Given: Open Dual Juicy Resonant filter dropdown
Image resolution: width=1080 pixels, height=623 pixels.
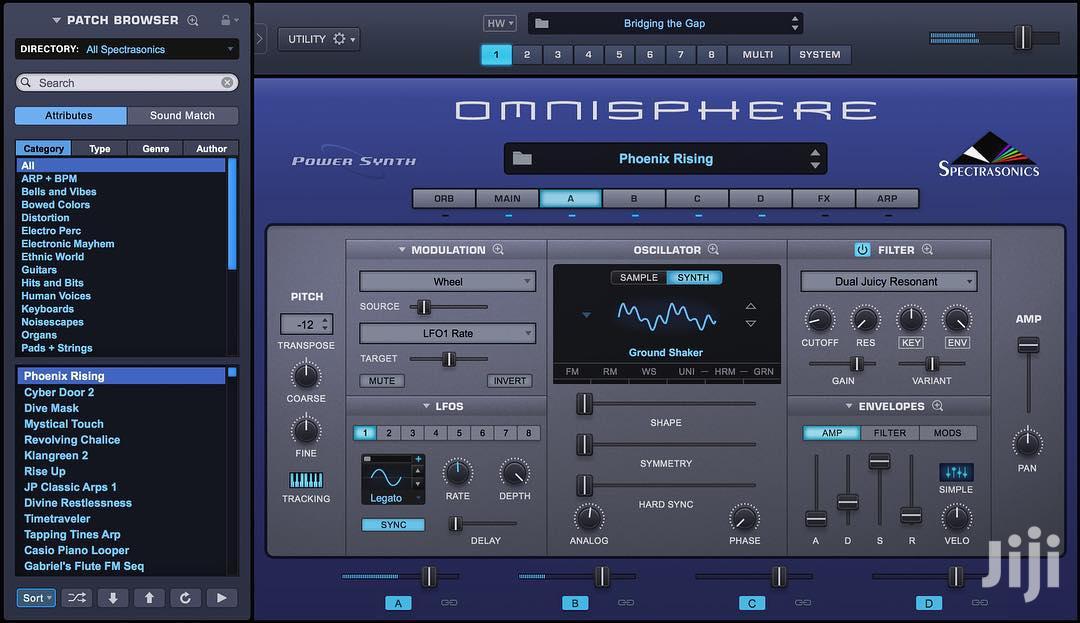Looking at the screenshot, I should [x=889, y=282].
